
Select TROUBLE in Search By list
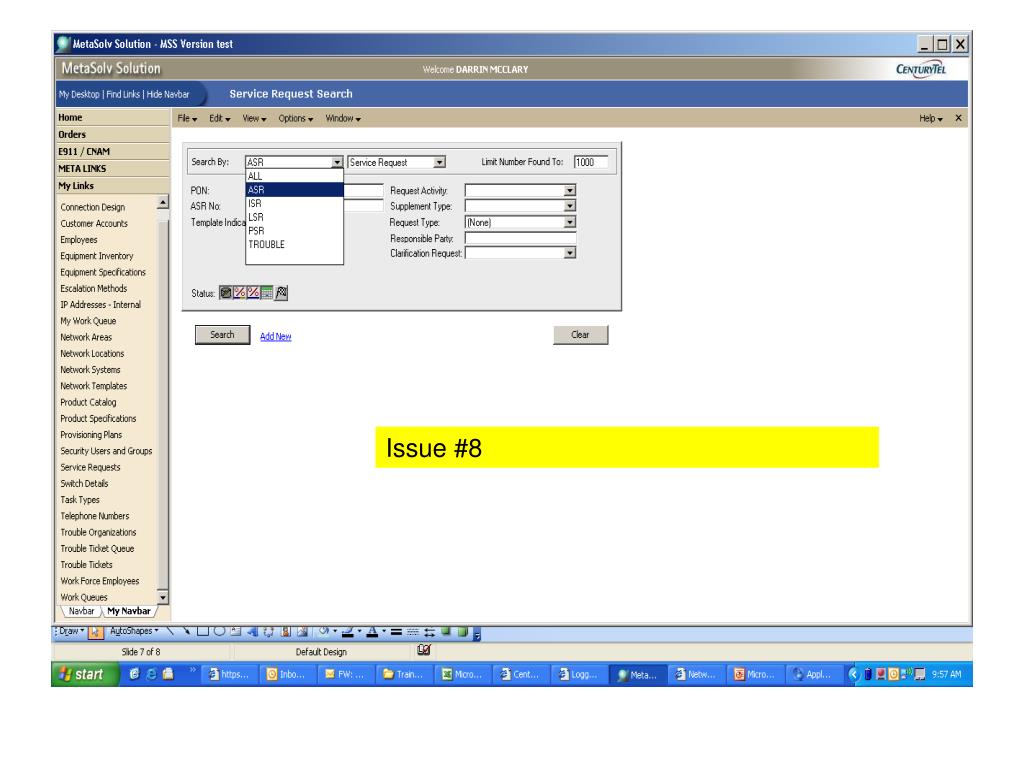point(295,244)
